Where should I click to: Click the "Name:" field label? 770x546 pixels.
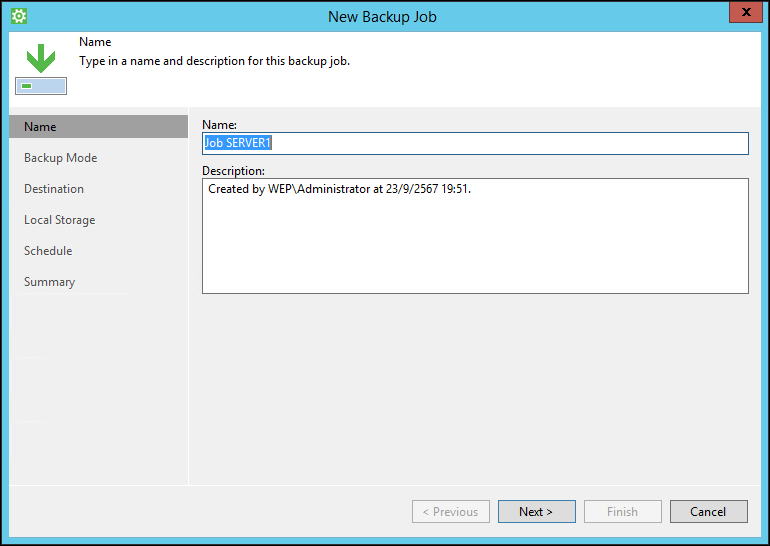[x=219, y=124]
